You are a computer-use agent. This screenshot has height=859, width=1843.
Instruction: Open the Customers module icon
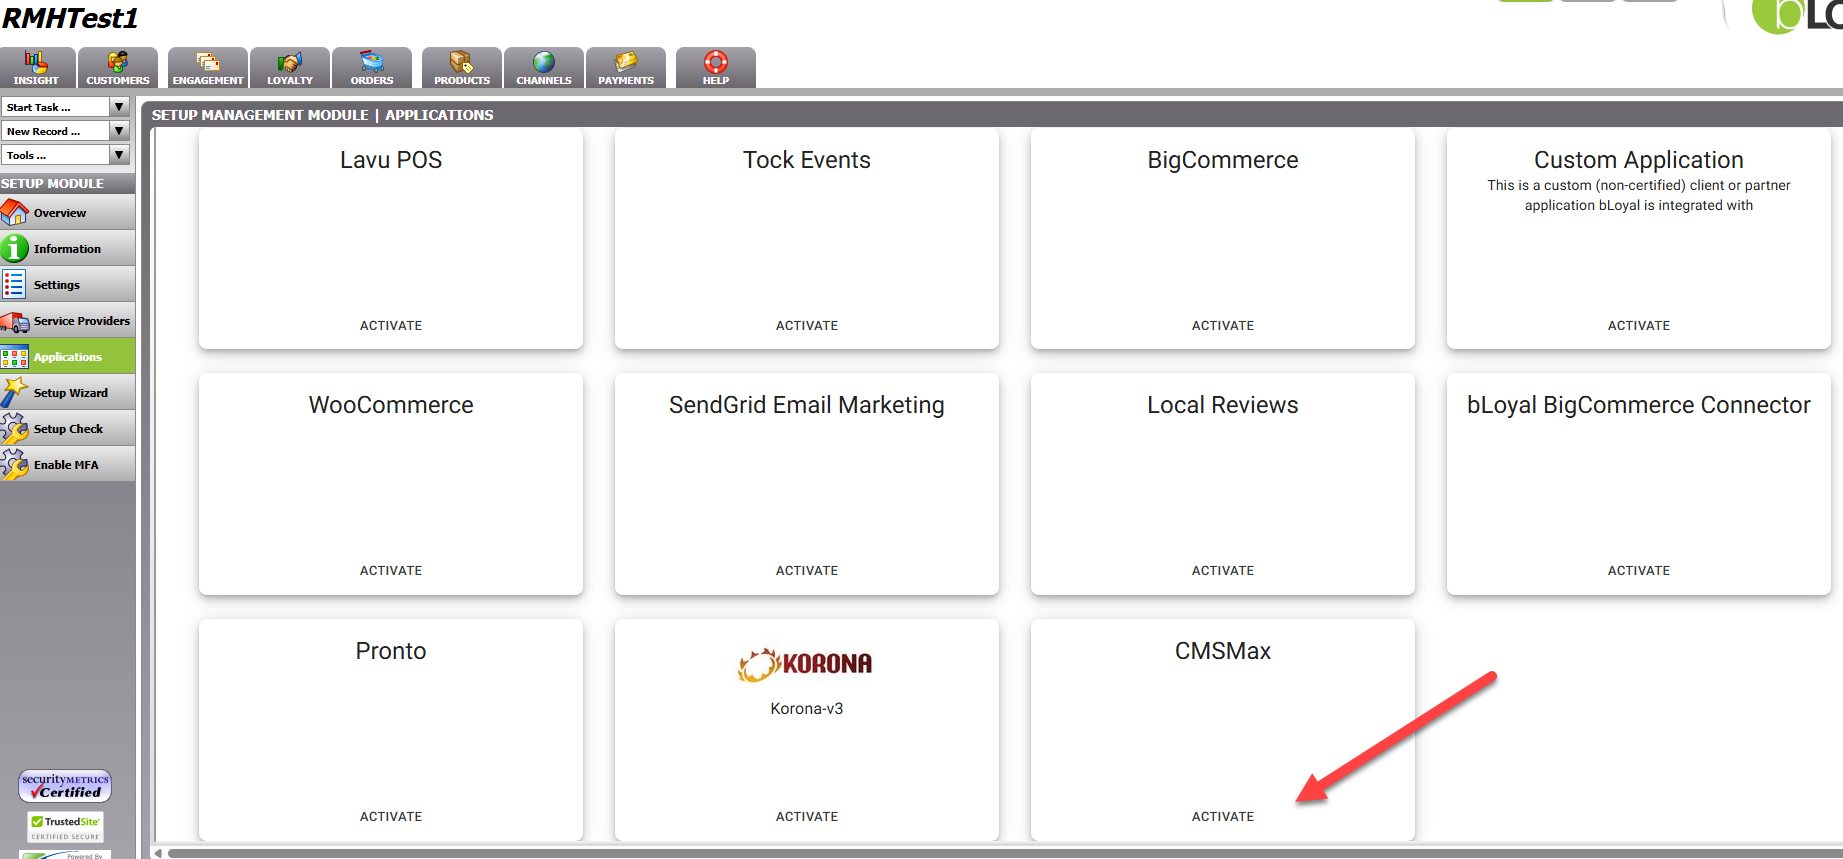pyautogui.click(x=118, y=63)
